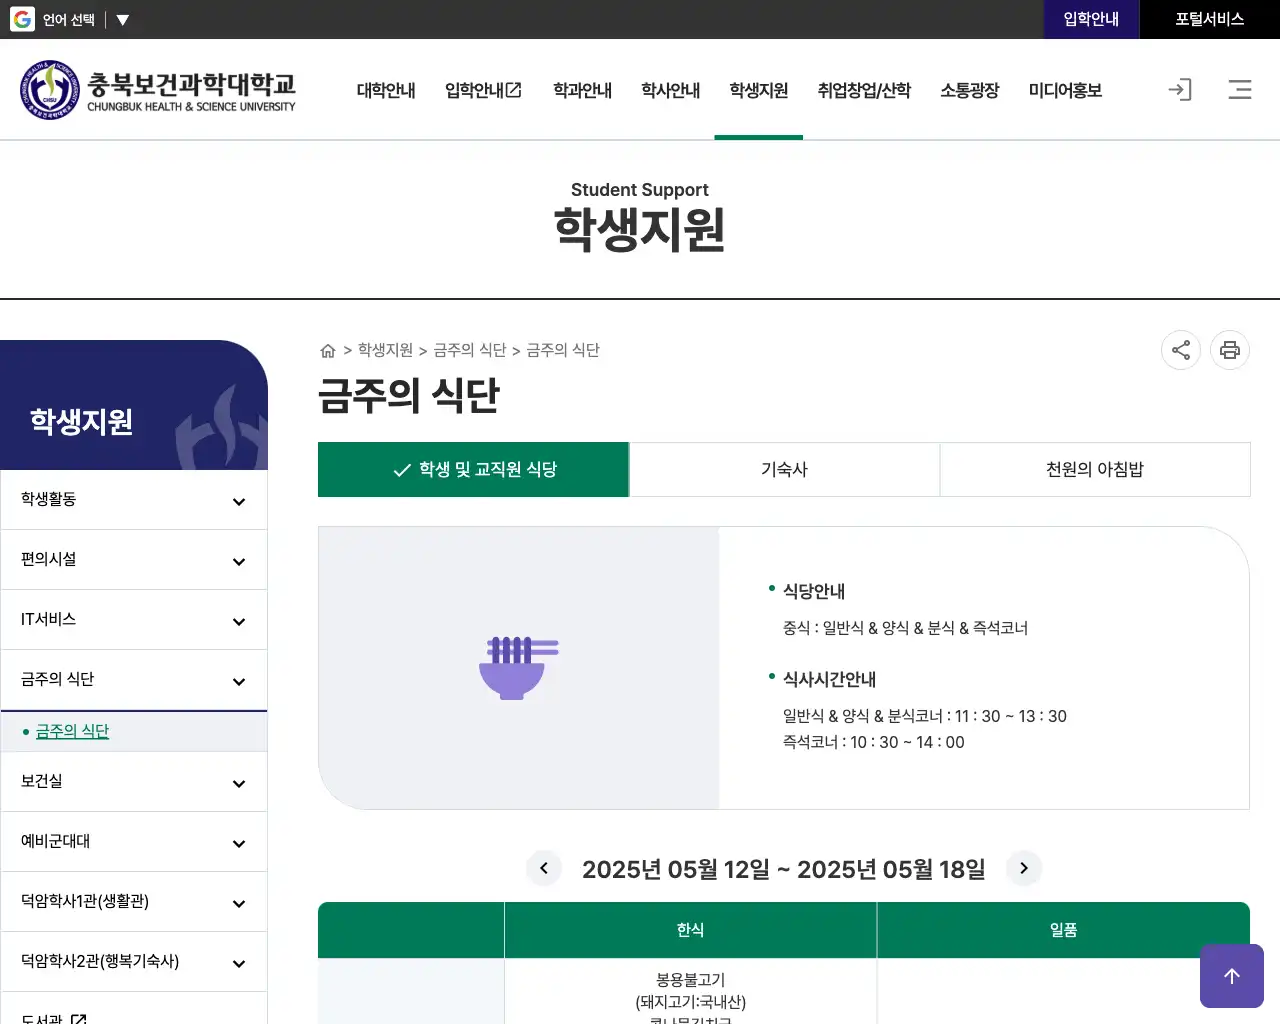Select the 학생지원 main menu

758,90
